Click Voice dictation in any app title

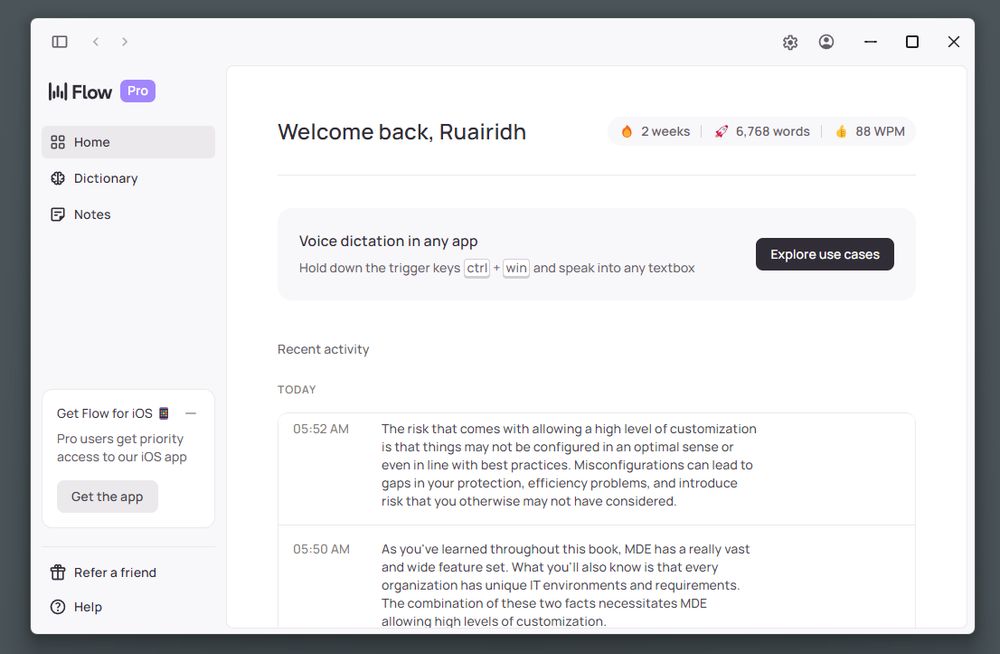(388, 241)
